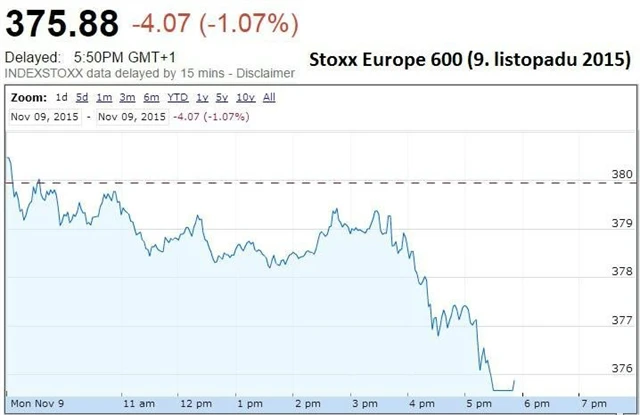This screenshot has width=640, height=415.
Task: Click the 380 price axis label
Action: (622, 174)
